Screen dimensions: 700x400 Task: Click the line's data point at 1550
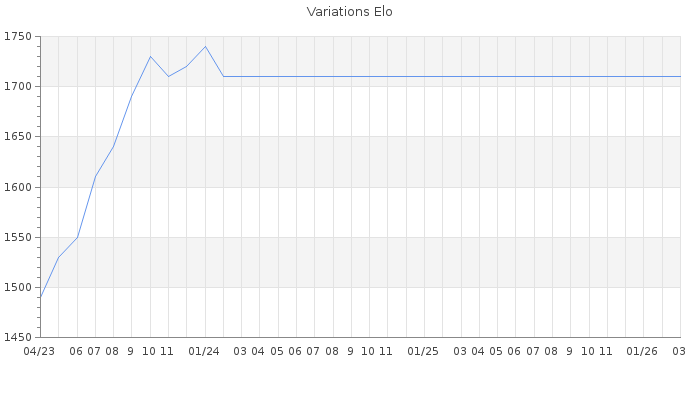point(77,237)
